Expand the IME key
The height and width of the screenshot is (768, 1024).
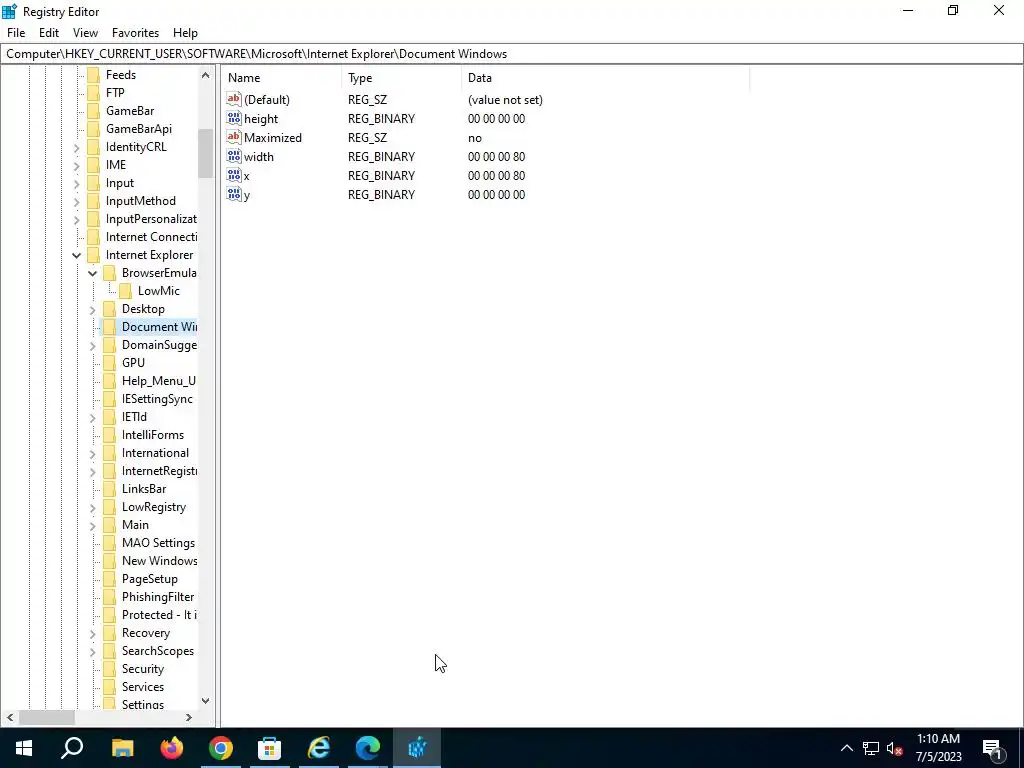click(x=76, y=165)
